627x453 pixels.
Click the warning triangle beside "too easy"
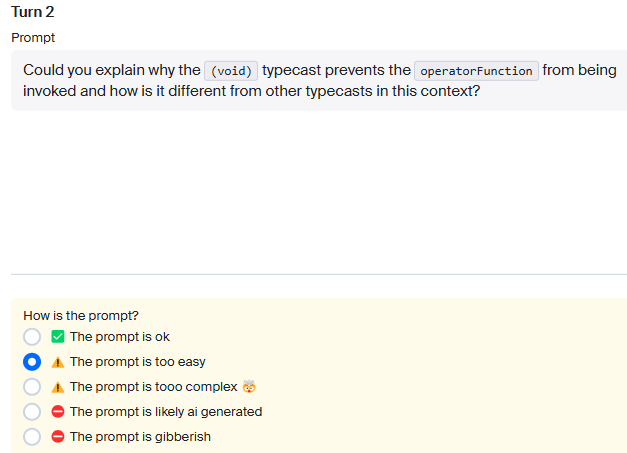point(58,362)
